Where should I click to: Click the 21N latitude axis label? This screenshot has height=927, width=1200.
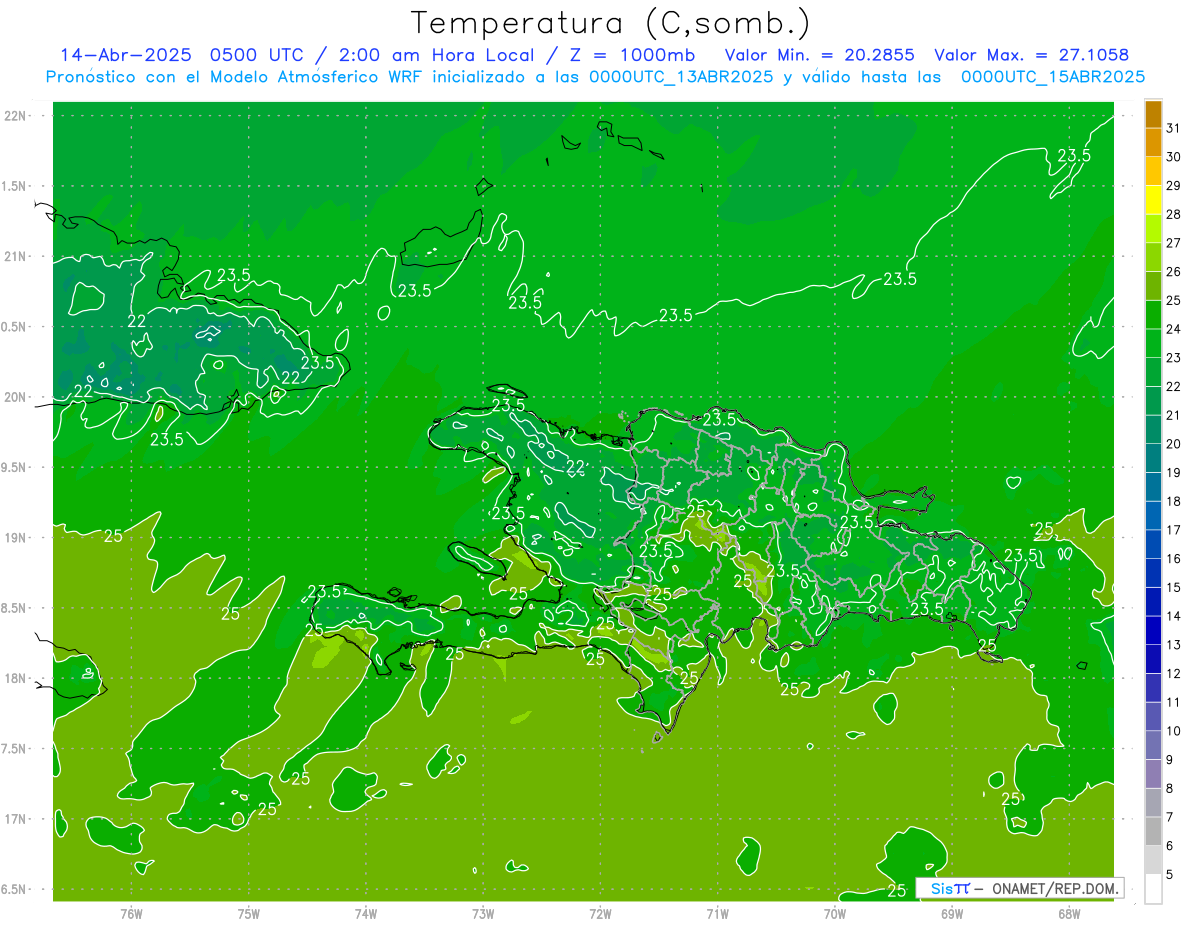click(15, 256)
